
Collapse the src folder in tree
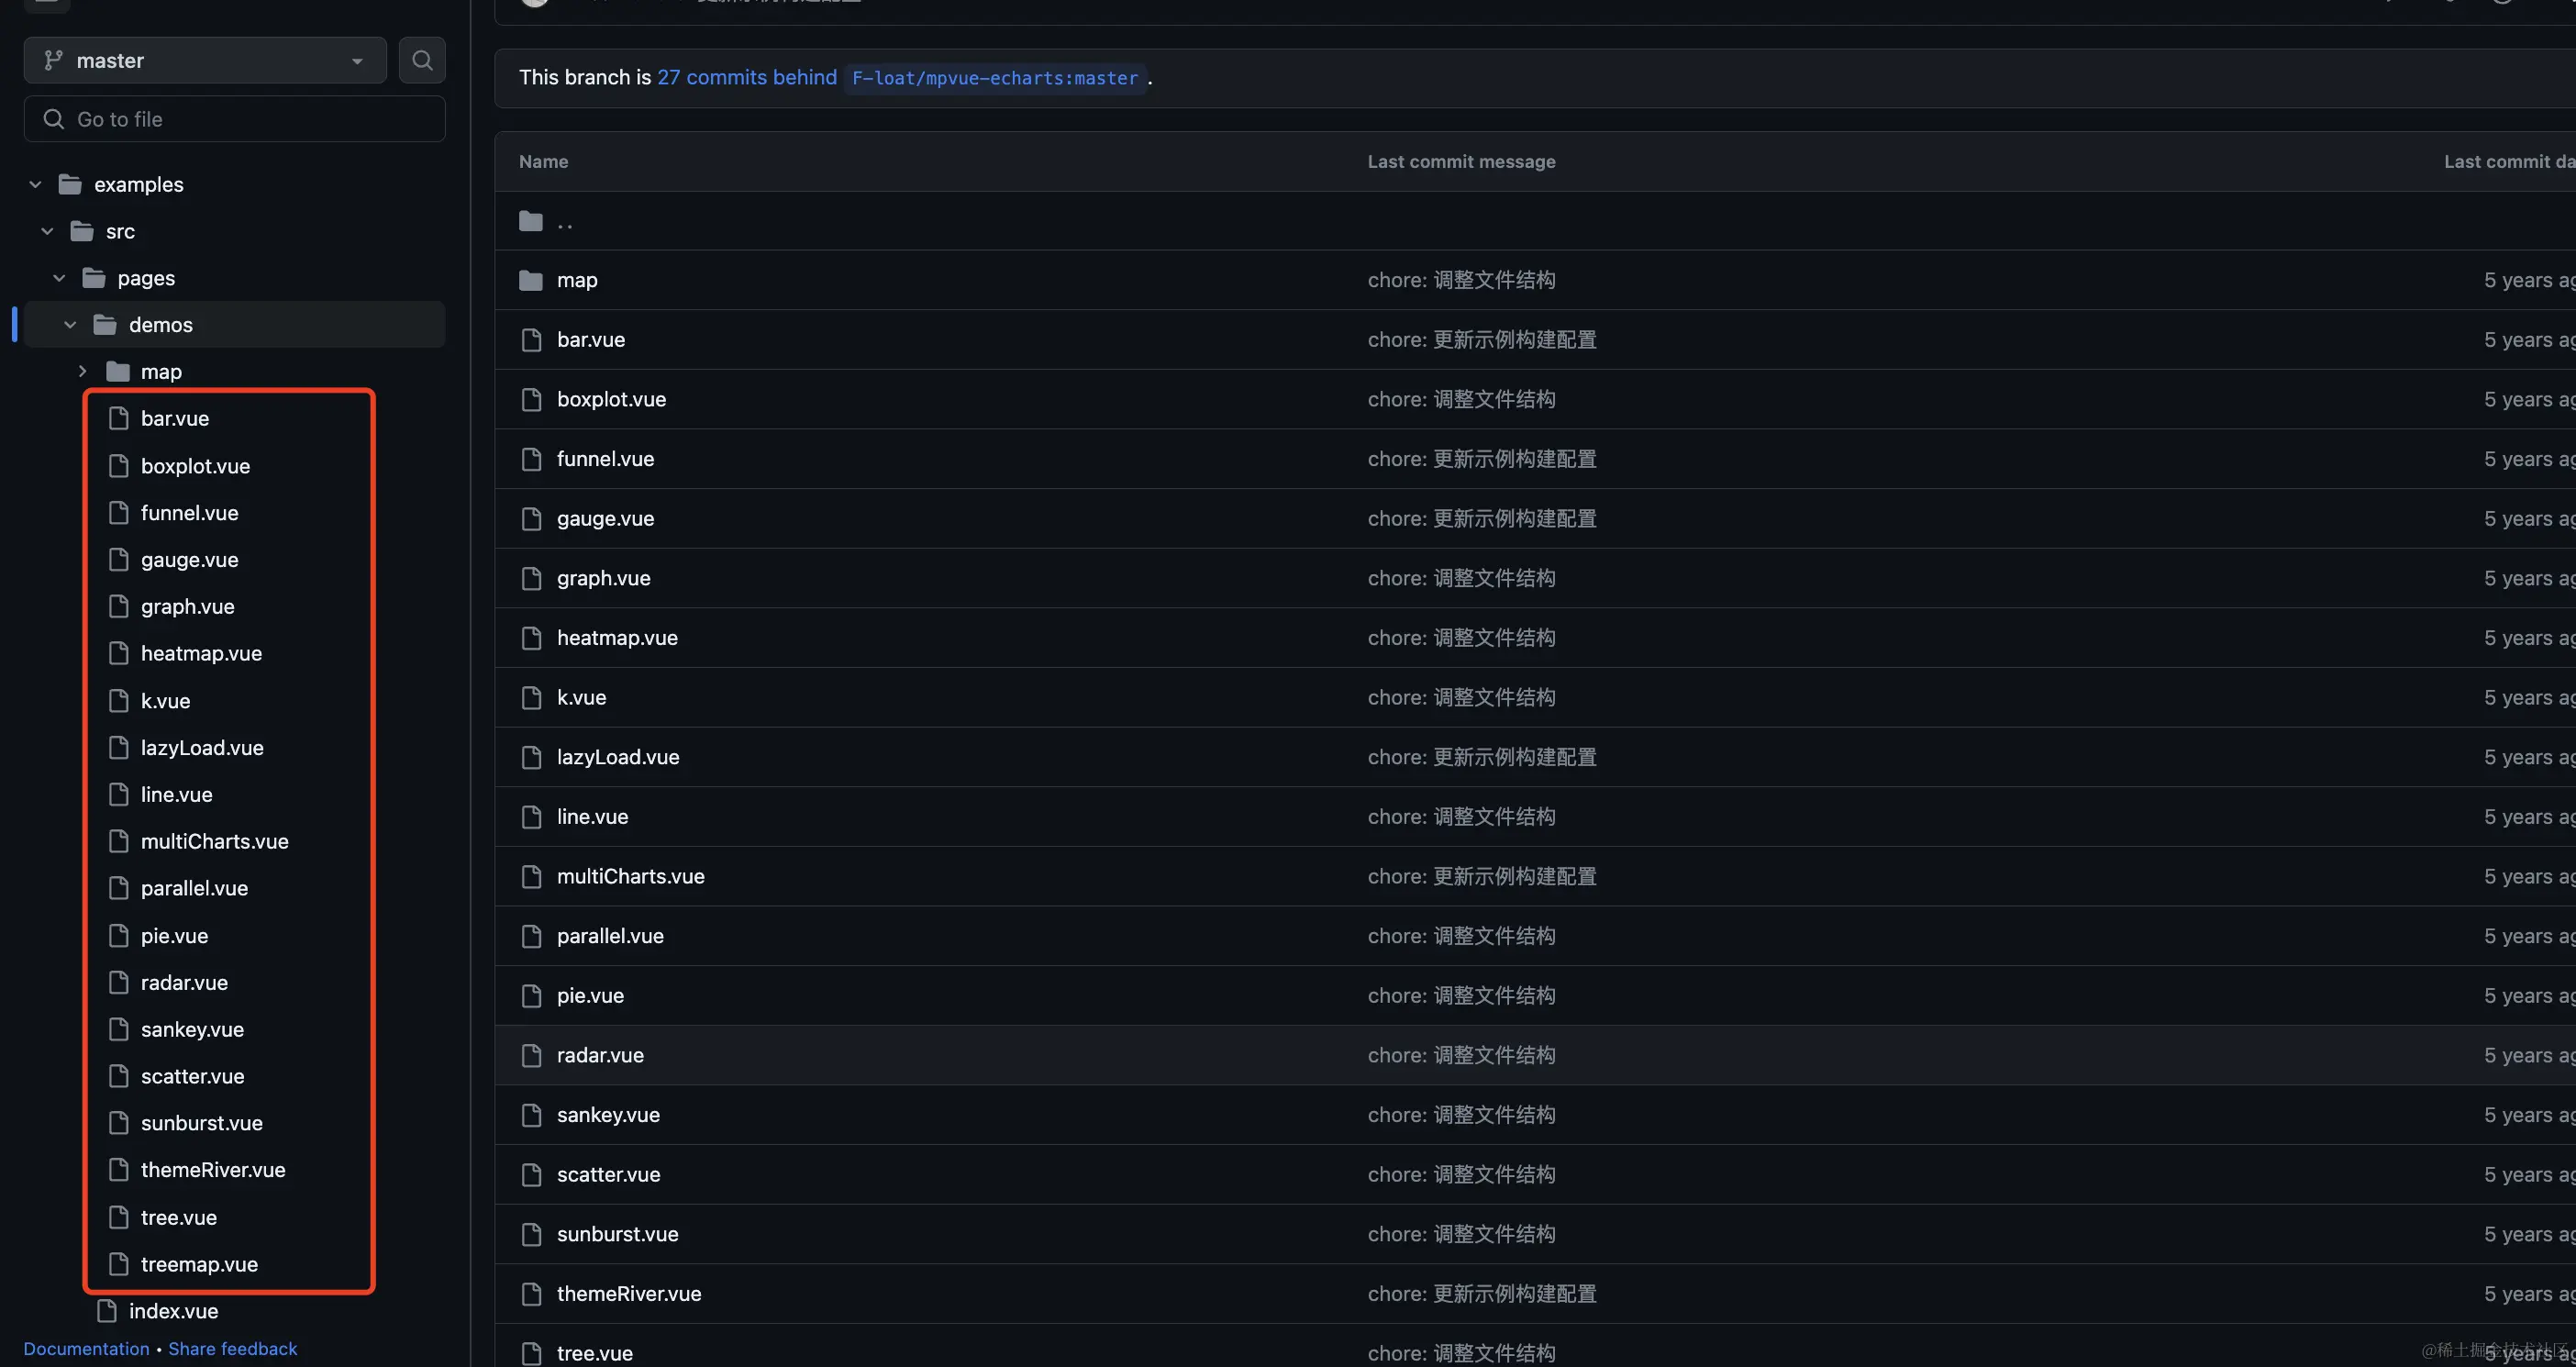[47, 231]
